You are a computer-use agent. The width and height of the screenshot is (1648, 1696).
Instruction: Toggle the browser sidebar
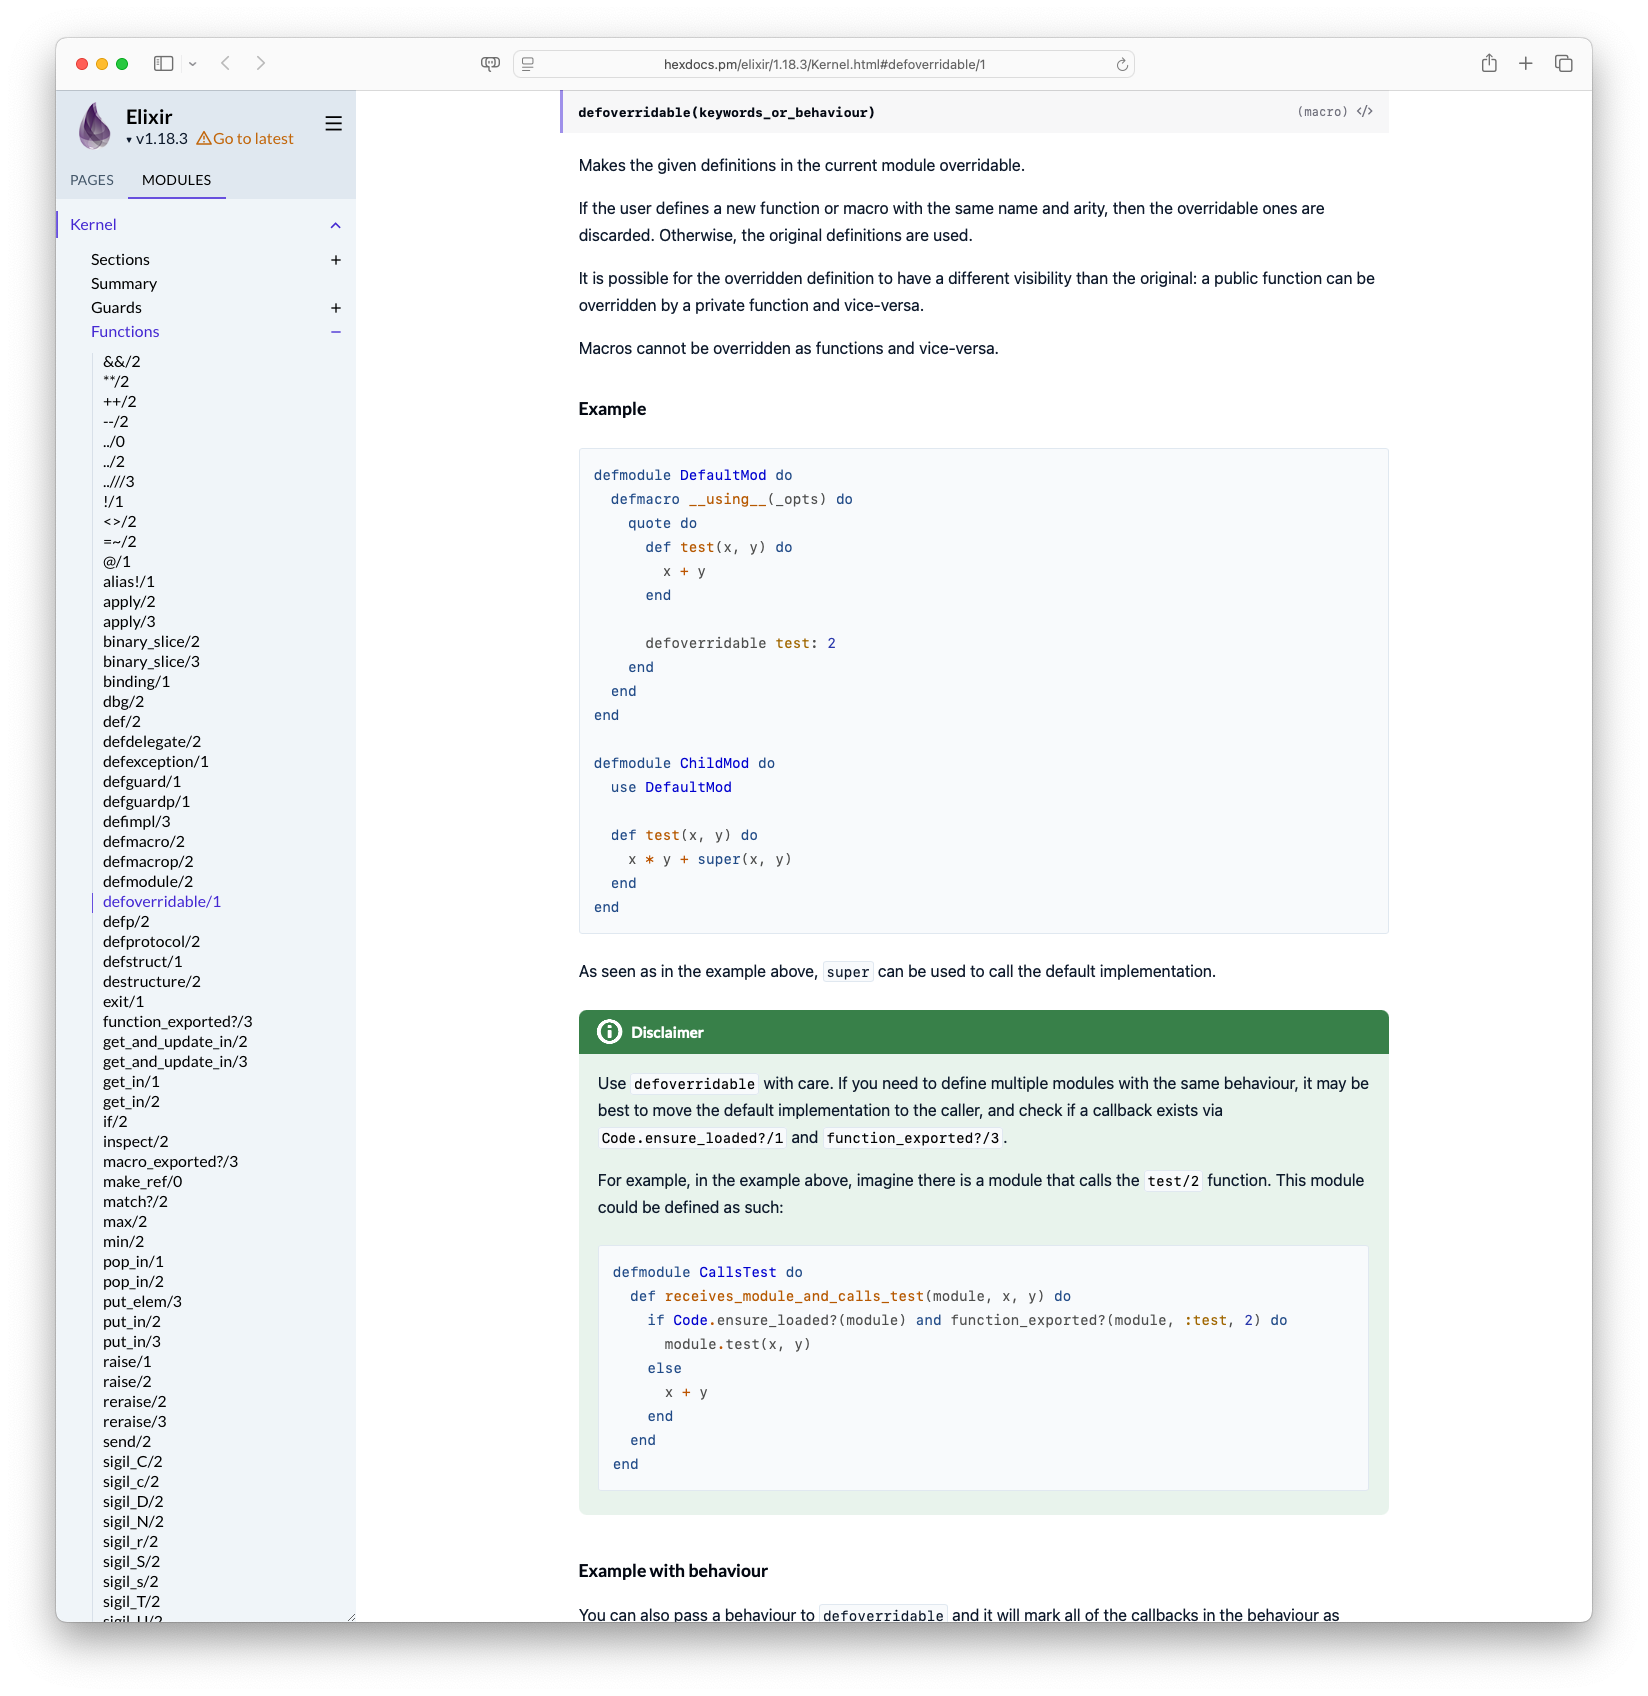point(163,63)
